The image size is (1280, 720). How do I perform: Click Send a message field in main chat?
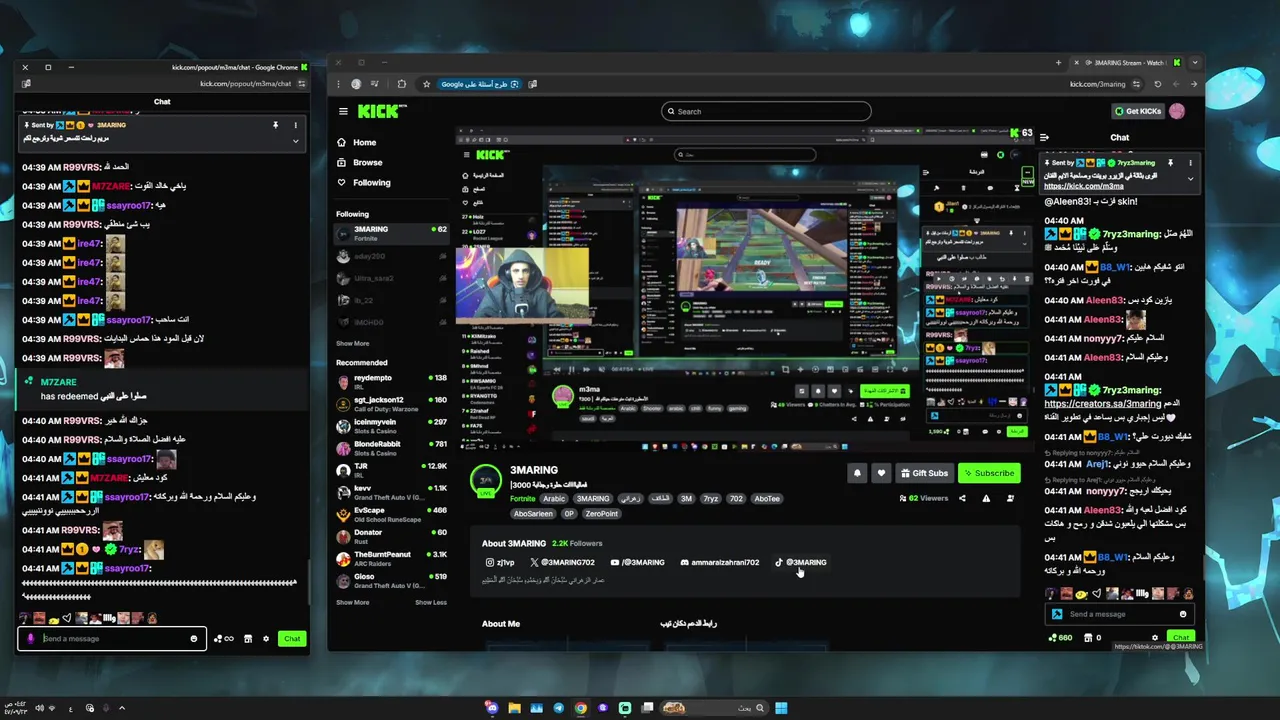coord(1119,614)
